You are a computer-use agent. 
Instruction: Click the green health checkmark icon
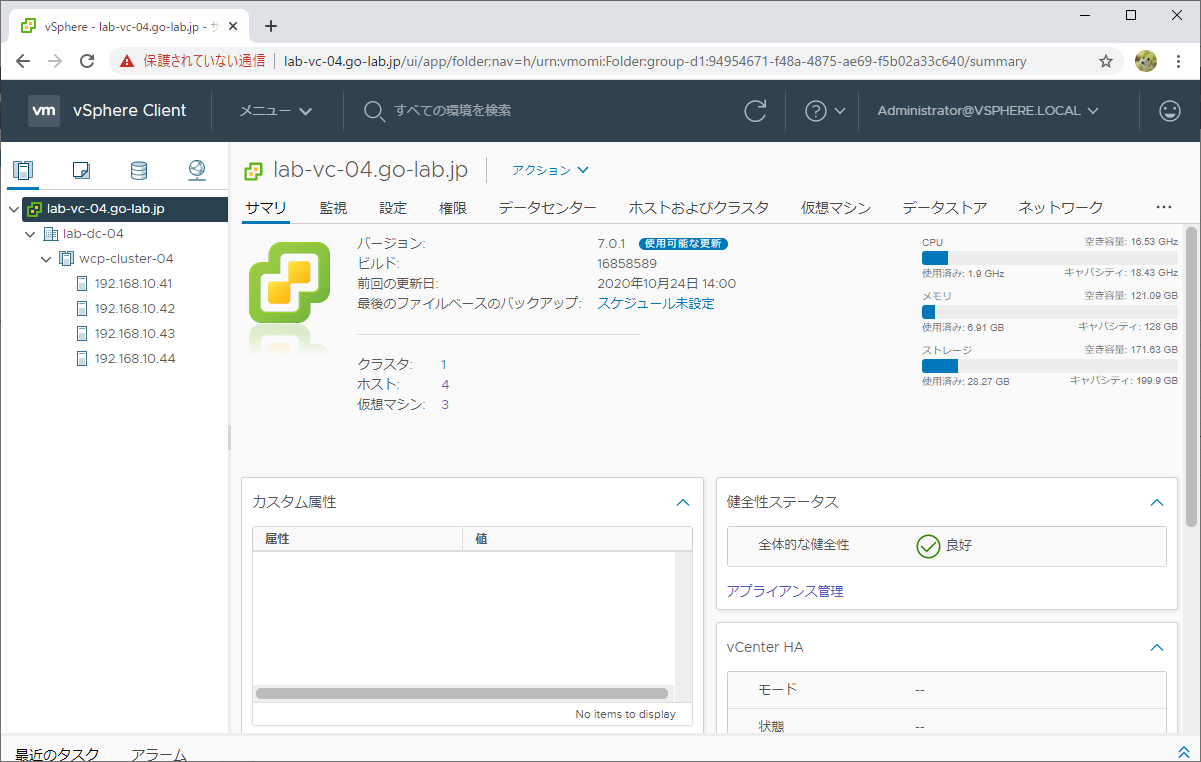coord(928,546)
